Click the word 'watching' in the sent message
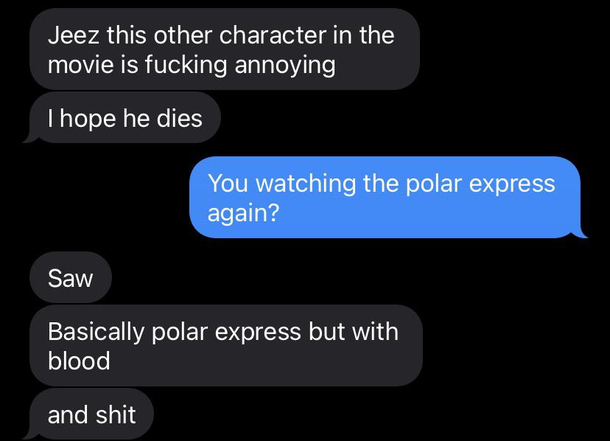This screenshot has height=441, width=610. coord(305,184)
